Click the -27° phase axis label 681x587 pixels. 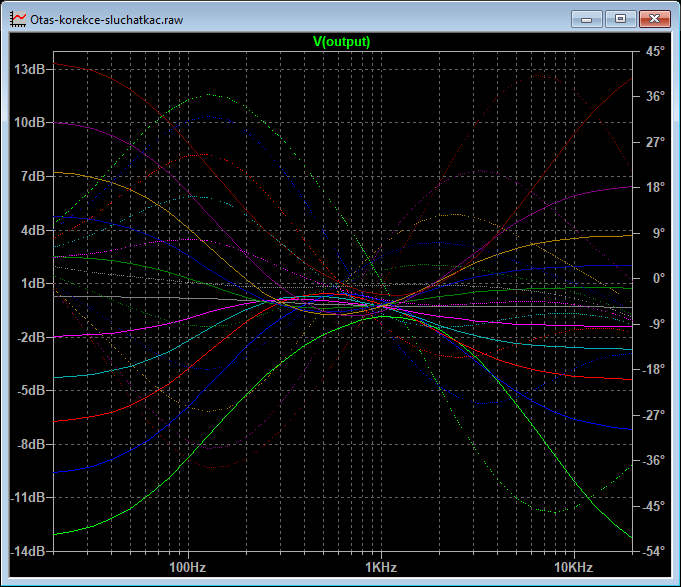pos(653,415)
